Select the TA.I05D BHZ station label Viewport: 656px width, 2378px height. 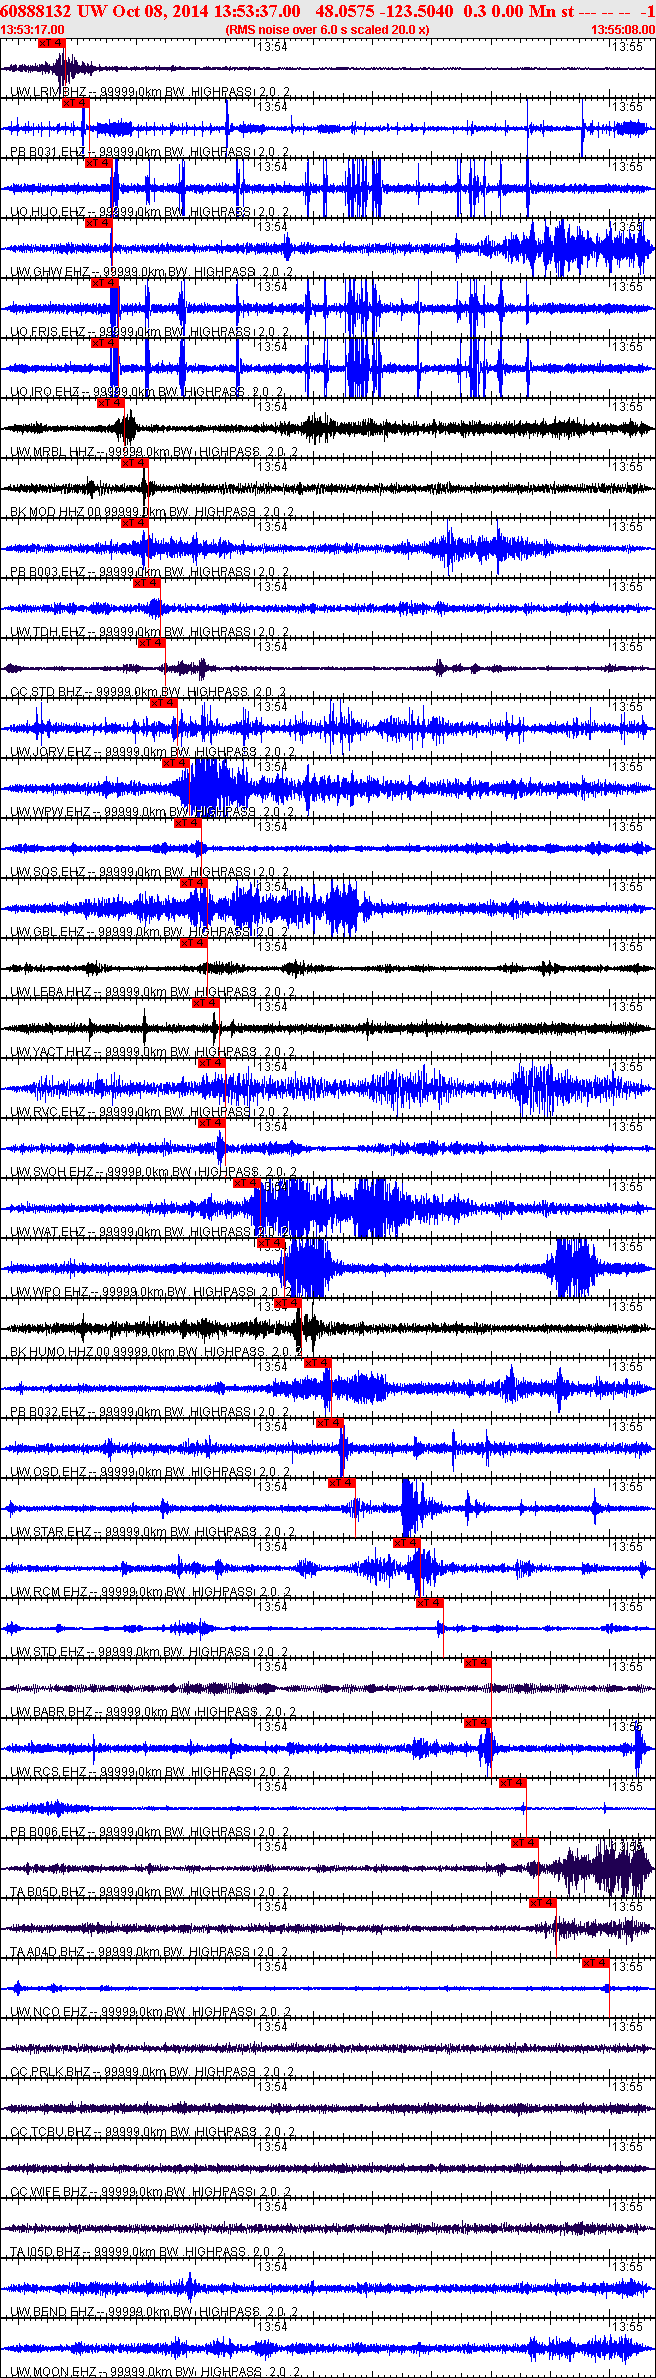click(47, 2252)
